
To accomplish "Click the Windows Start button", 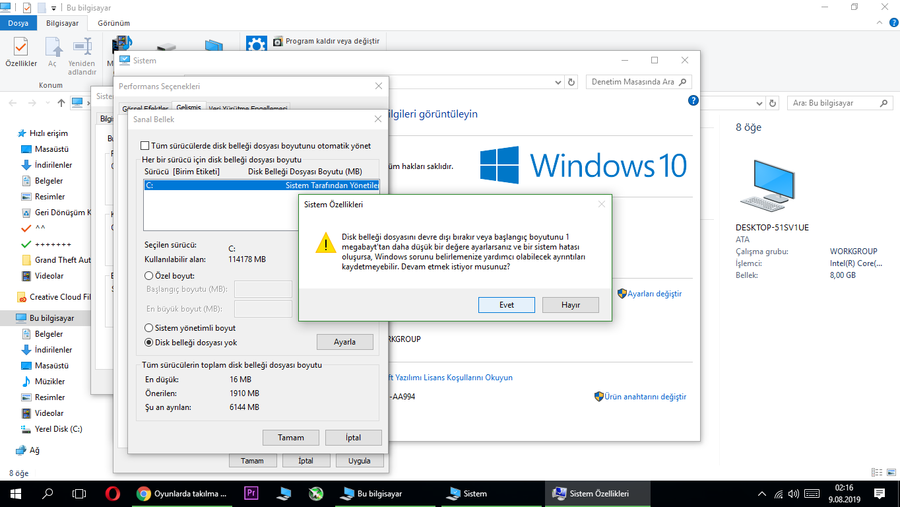I will [16, 493].
